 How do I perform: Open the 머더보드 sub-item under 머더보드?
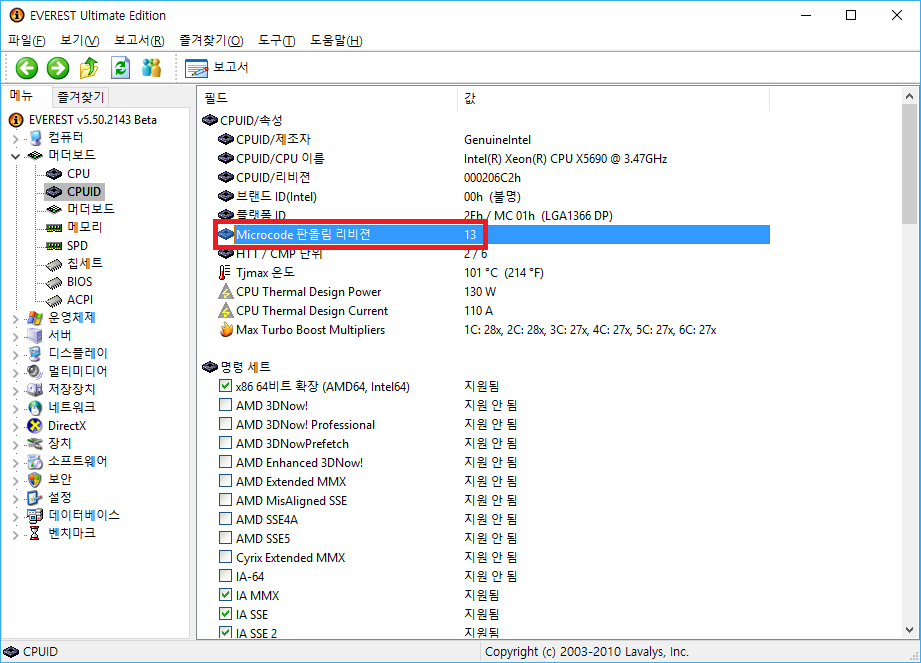(x=80, y=209)
